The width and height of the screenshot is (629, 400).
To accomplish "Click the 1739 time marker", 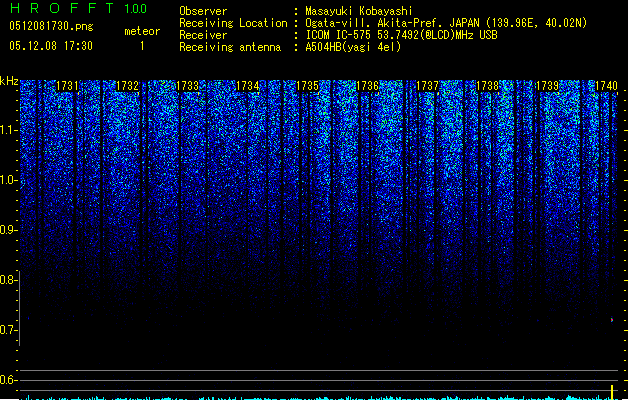I will point(548,86).
